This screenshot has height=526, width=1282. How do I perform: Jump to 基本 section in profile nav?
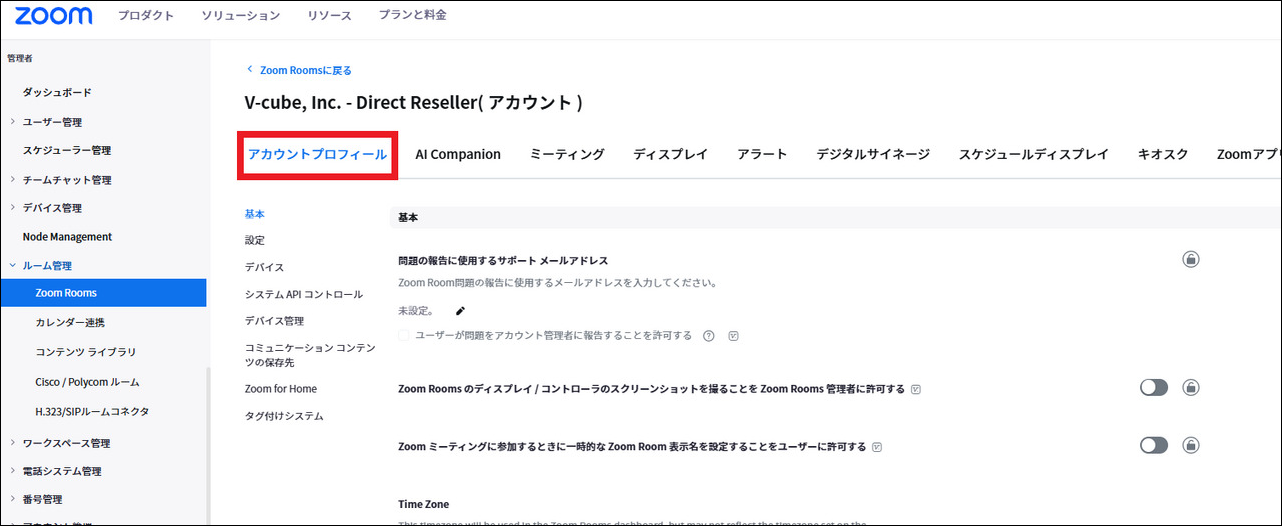click(255, 214)
